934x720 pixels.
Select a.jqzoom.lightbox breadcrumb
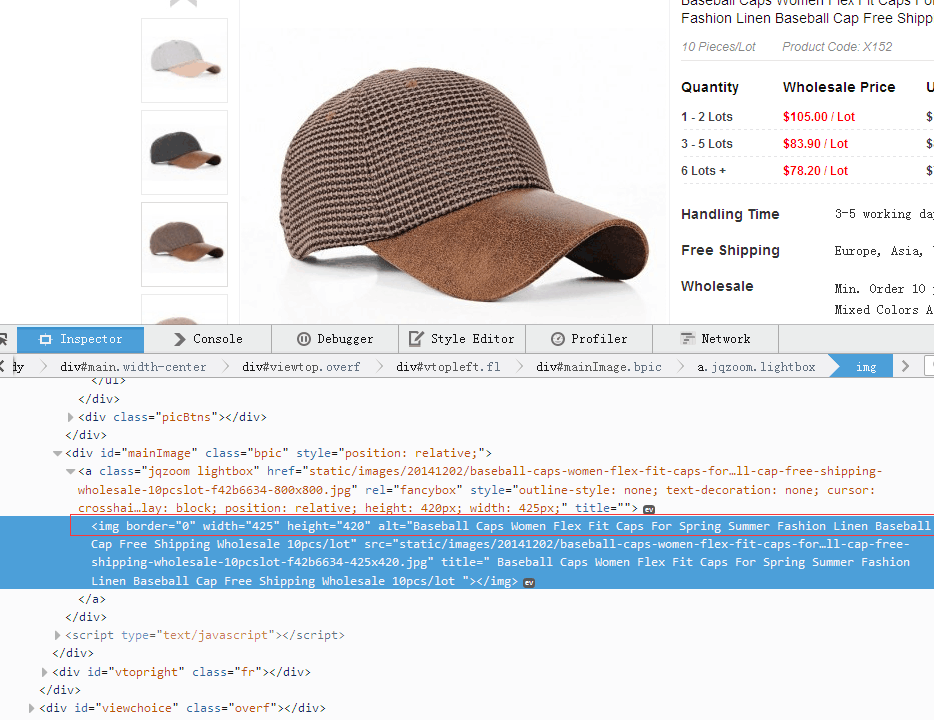pos(756,367)
